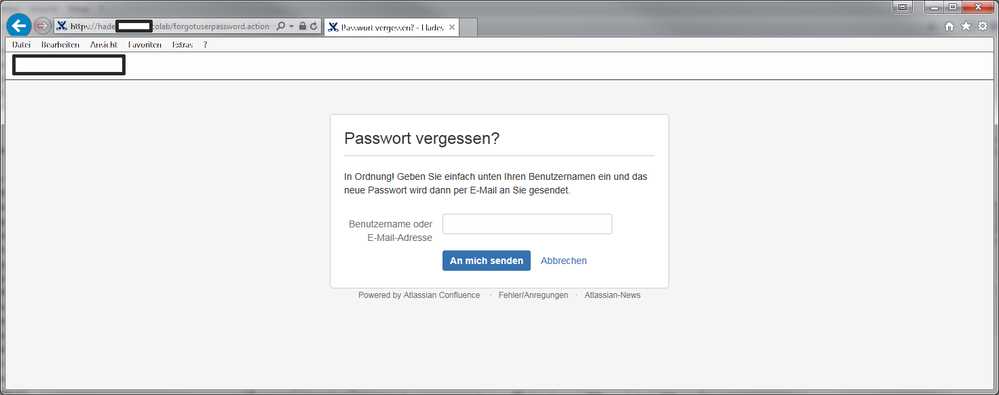Click the 'An mich senden' button
Image resolution: width=999 pixels, height=395 pixels.
click(x=486, y=261)
